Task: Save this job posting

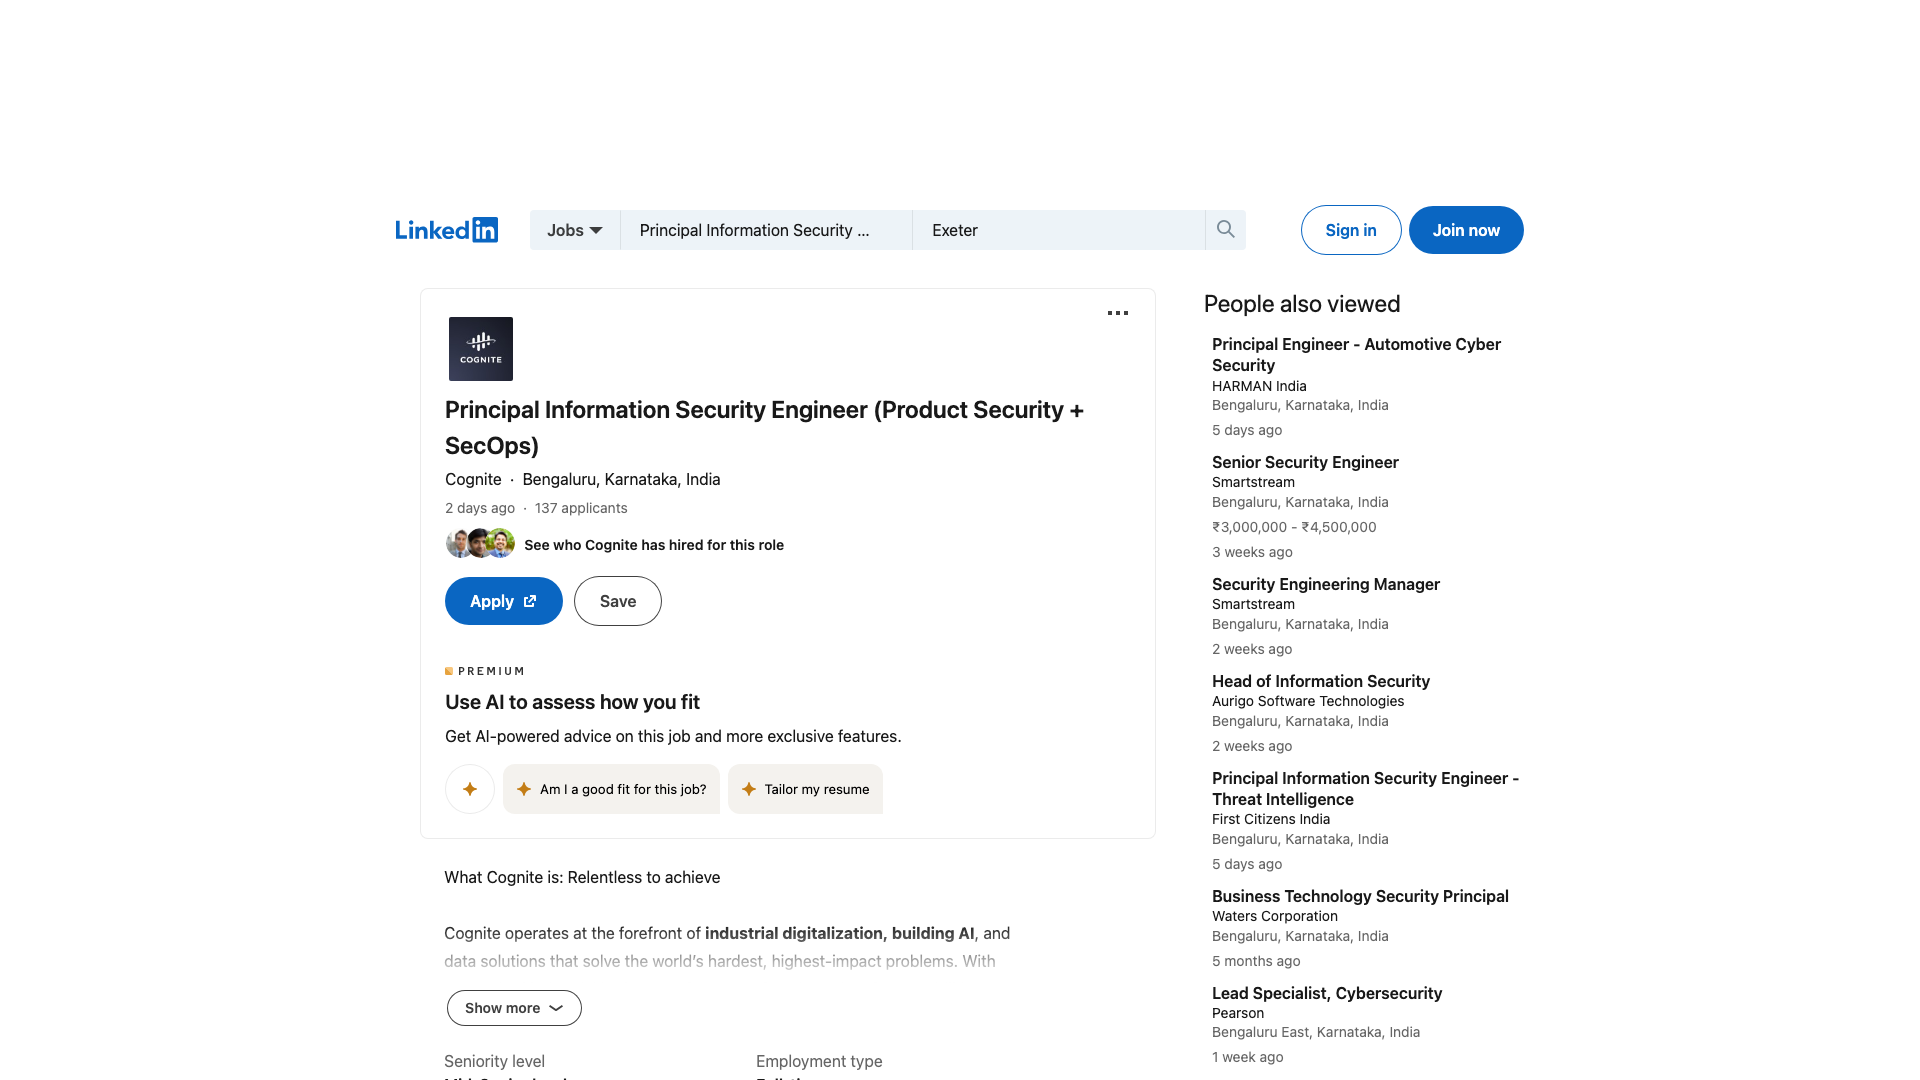Action: pyautogui.click(x=618, y=601)
